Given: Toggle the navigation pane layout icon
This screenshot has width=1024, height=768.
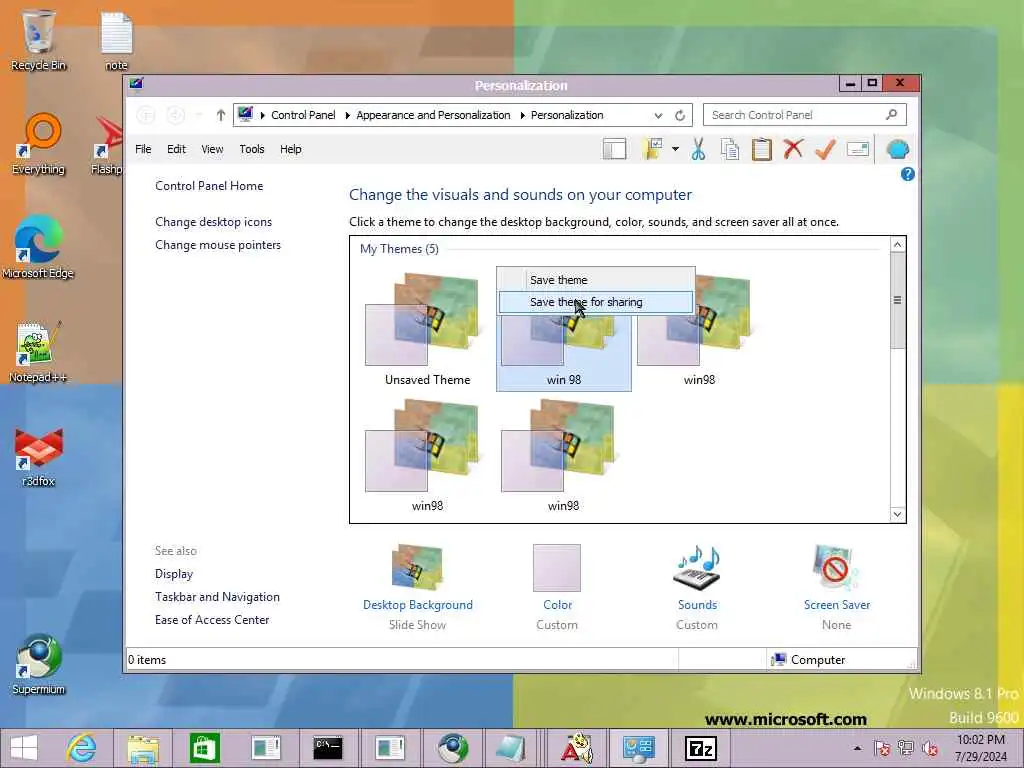Looking at the screenshot, I should tap(614, 150).
